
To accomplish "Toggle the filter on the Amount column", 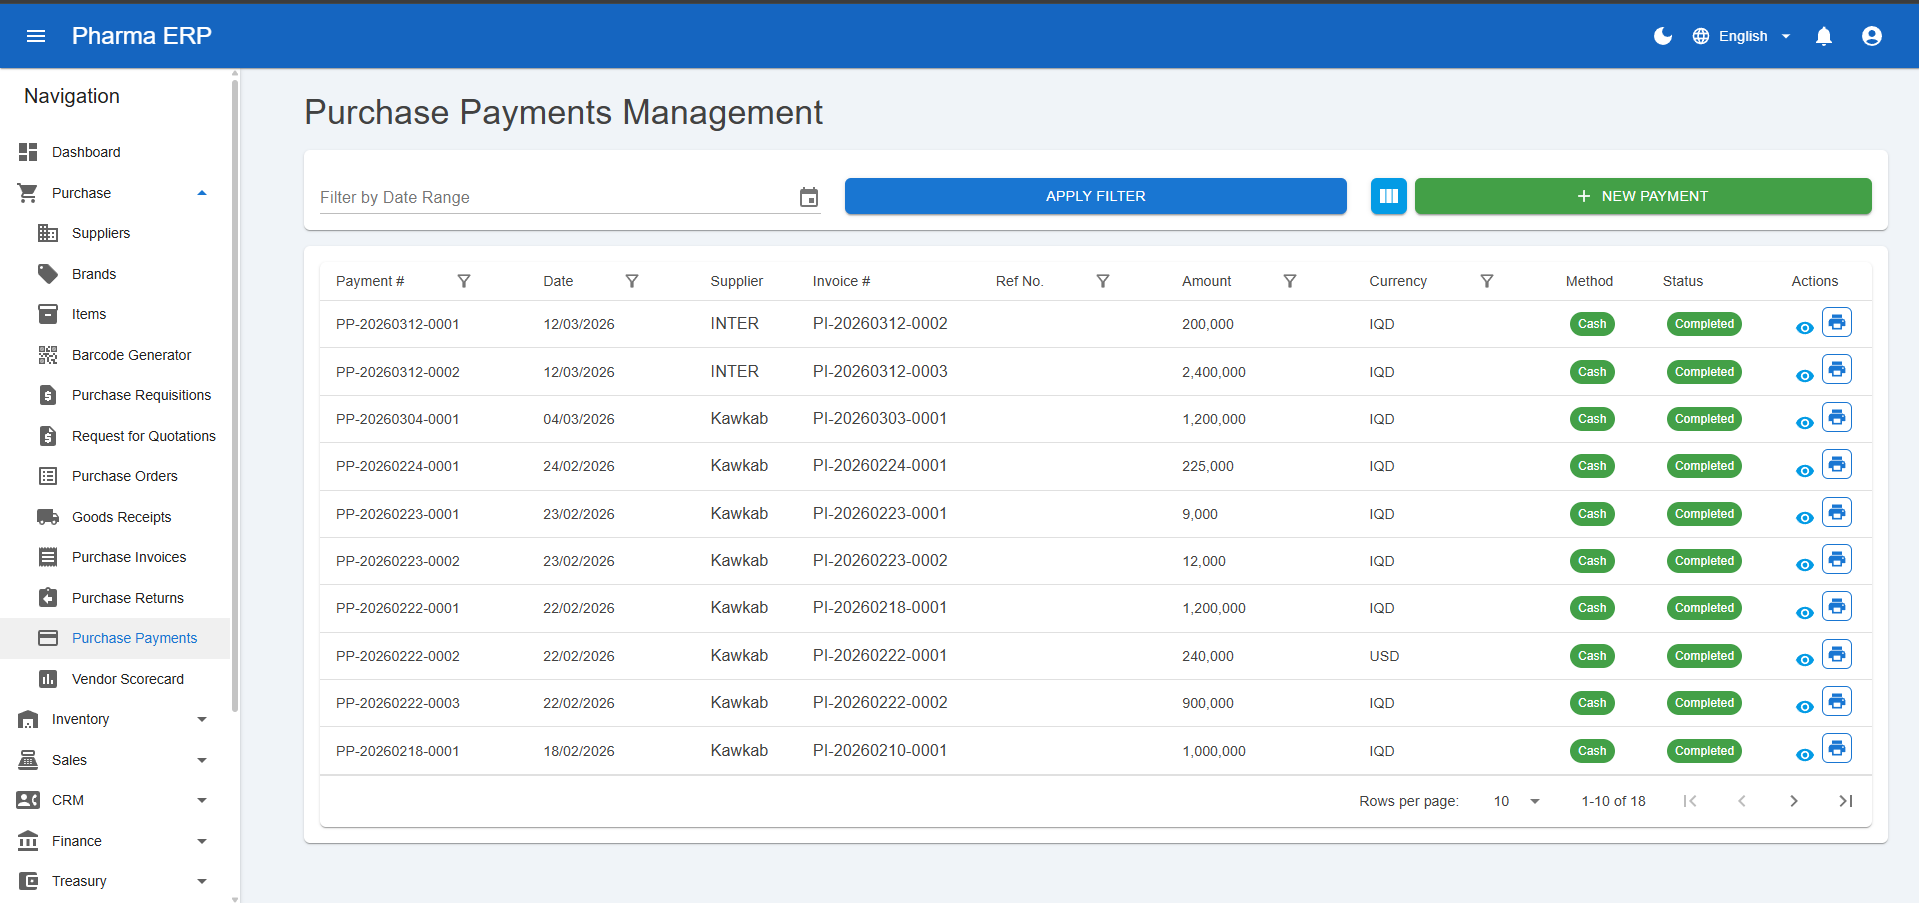I will point(1289,281).
